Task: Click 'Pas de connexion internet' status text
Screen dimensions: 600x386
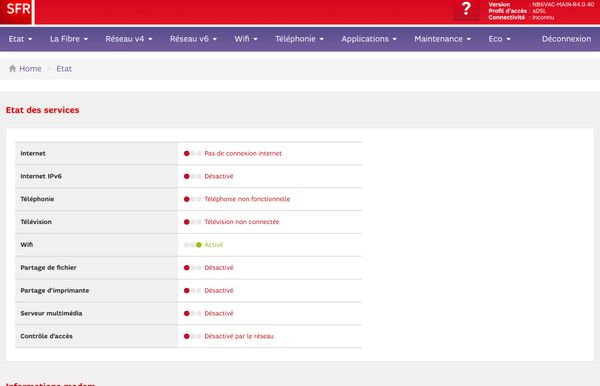Action: coord(243,153)
